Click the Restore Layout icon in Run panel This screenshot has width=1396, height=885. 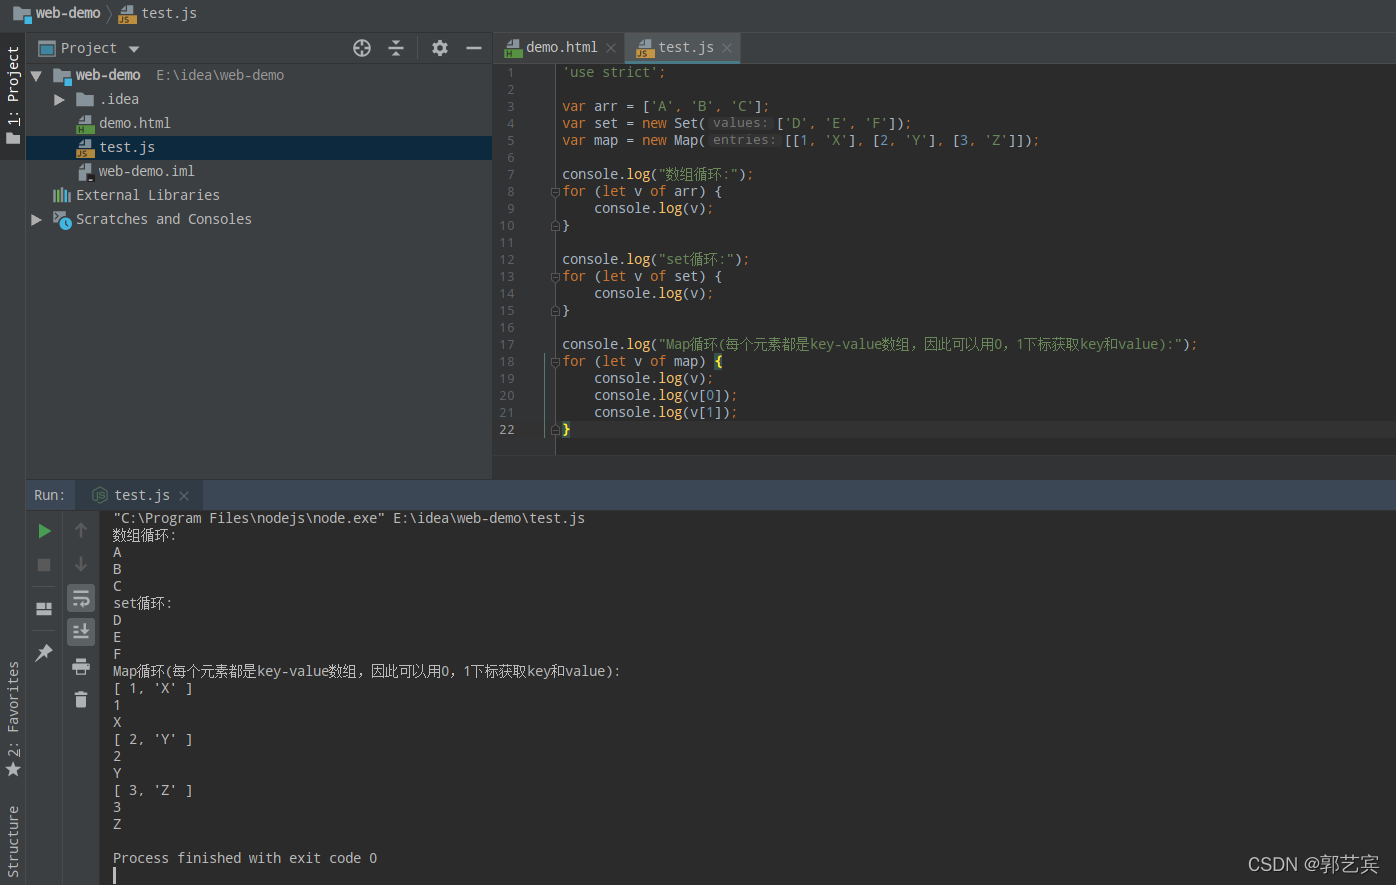pos(44,609)
